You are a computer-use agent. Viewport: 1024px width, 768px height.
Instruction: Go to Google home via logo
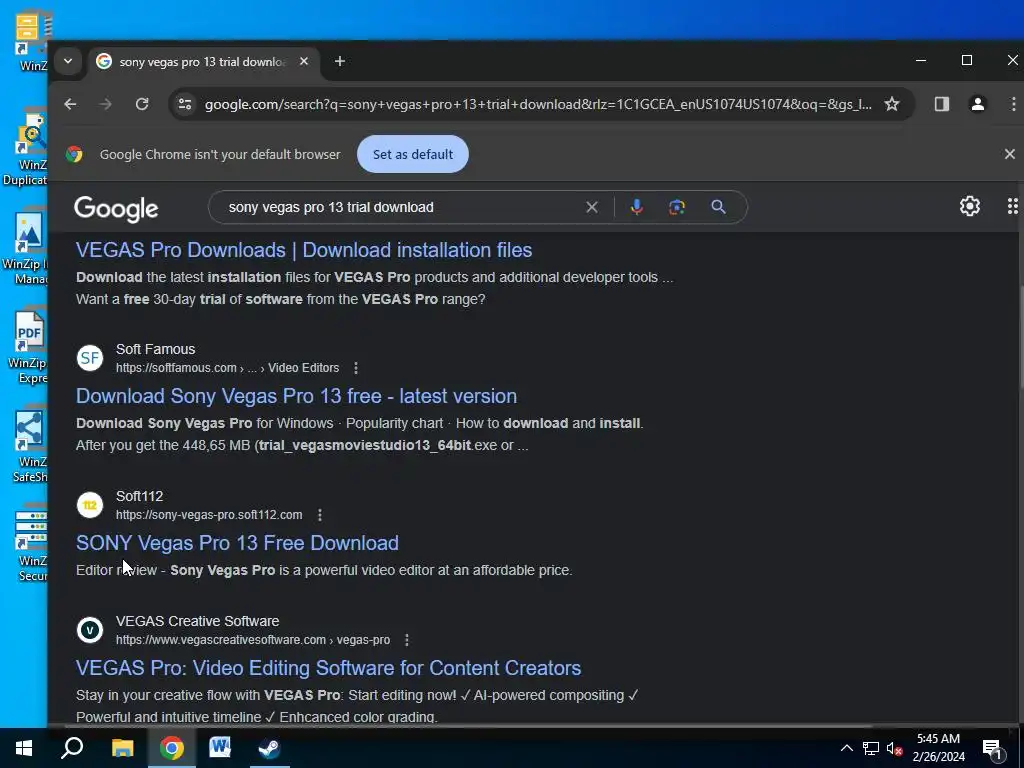click(x=116, y=209)
